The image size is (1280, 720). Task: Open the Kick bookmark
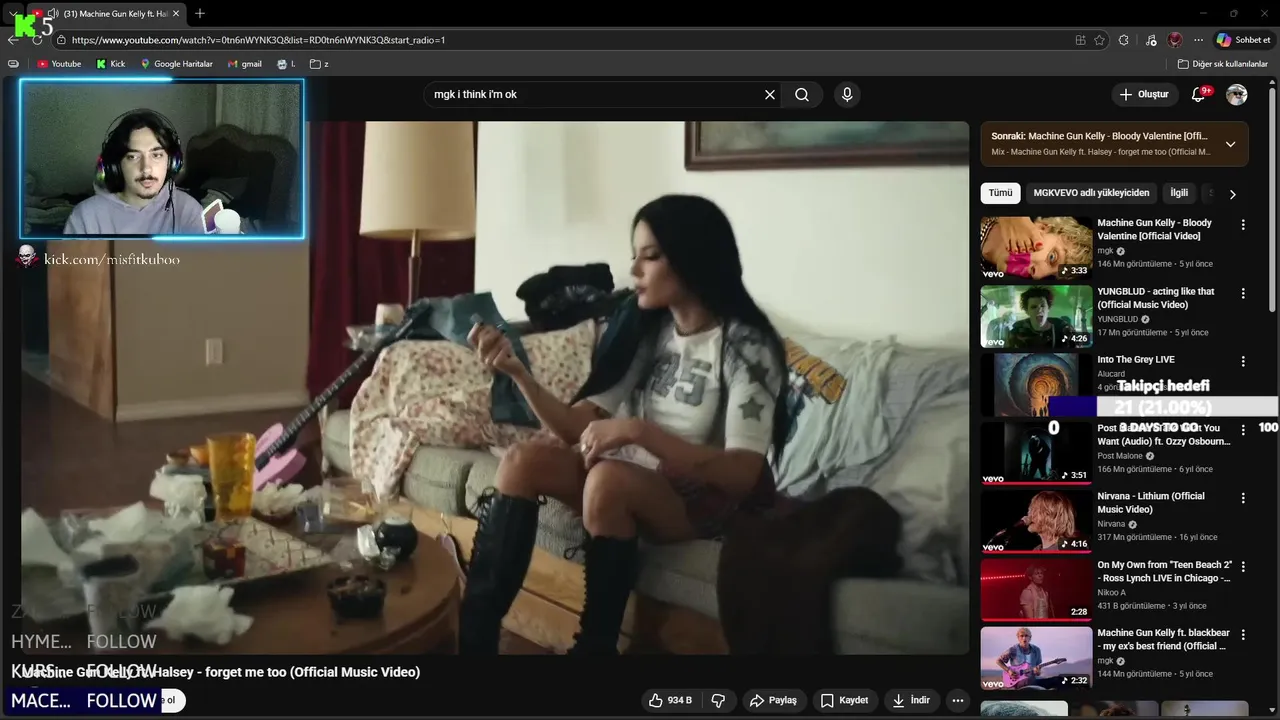(x=111, y=64)
